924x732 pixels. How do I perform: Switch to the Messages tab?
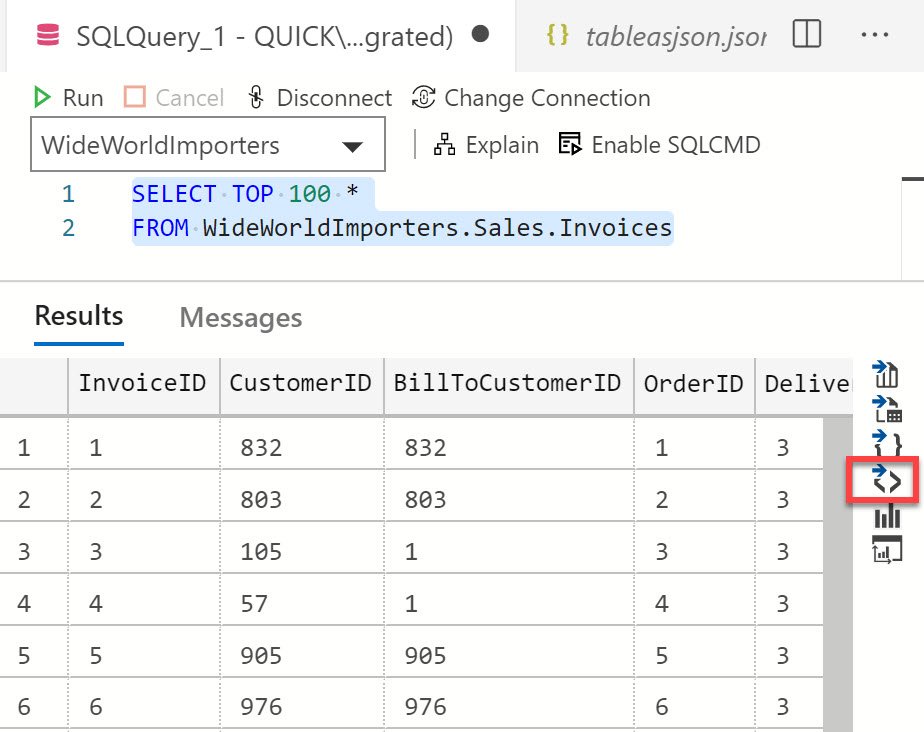click(x=240, y=318)
